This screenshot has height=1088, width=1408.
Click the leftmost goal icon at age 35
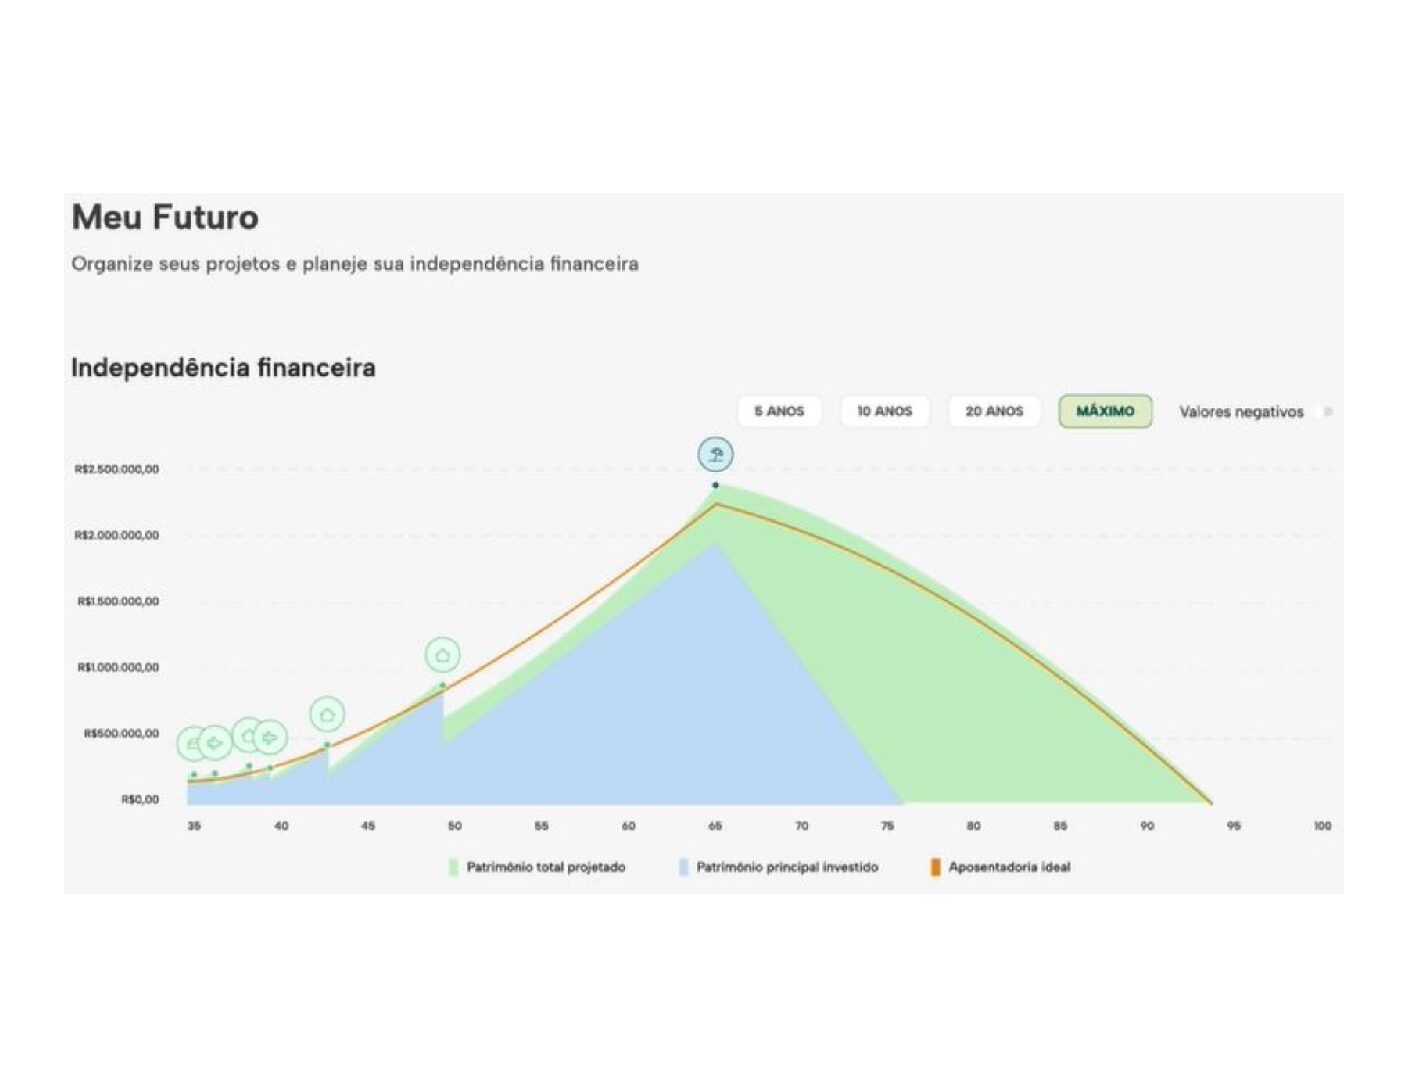point(191,744)
